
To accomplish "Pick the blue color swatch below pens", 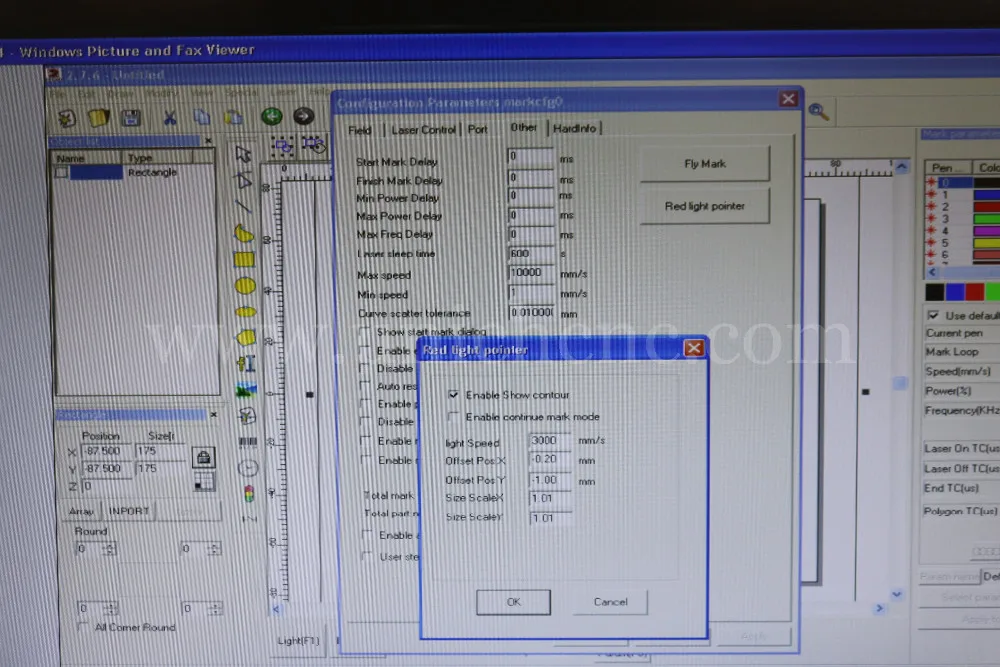I will pyautogui.click(x=955, y=292).
